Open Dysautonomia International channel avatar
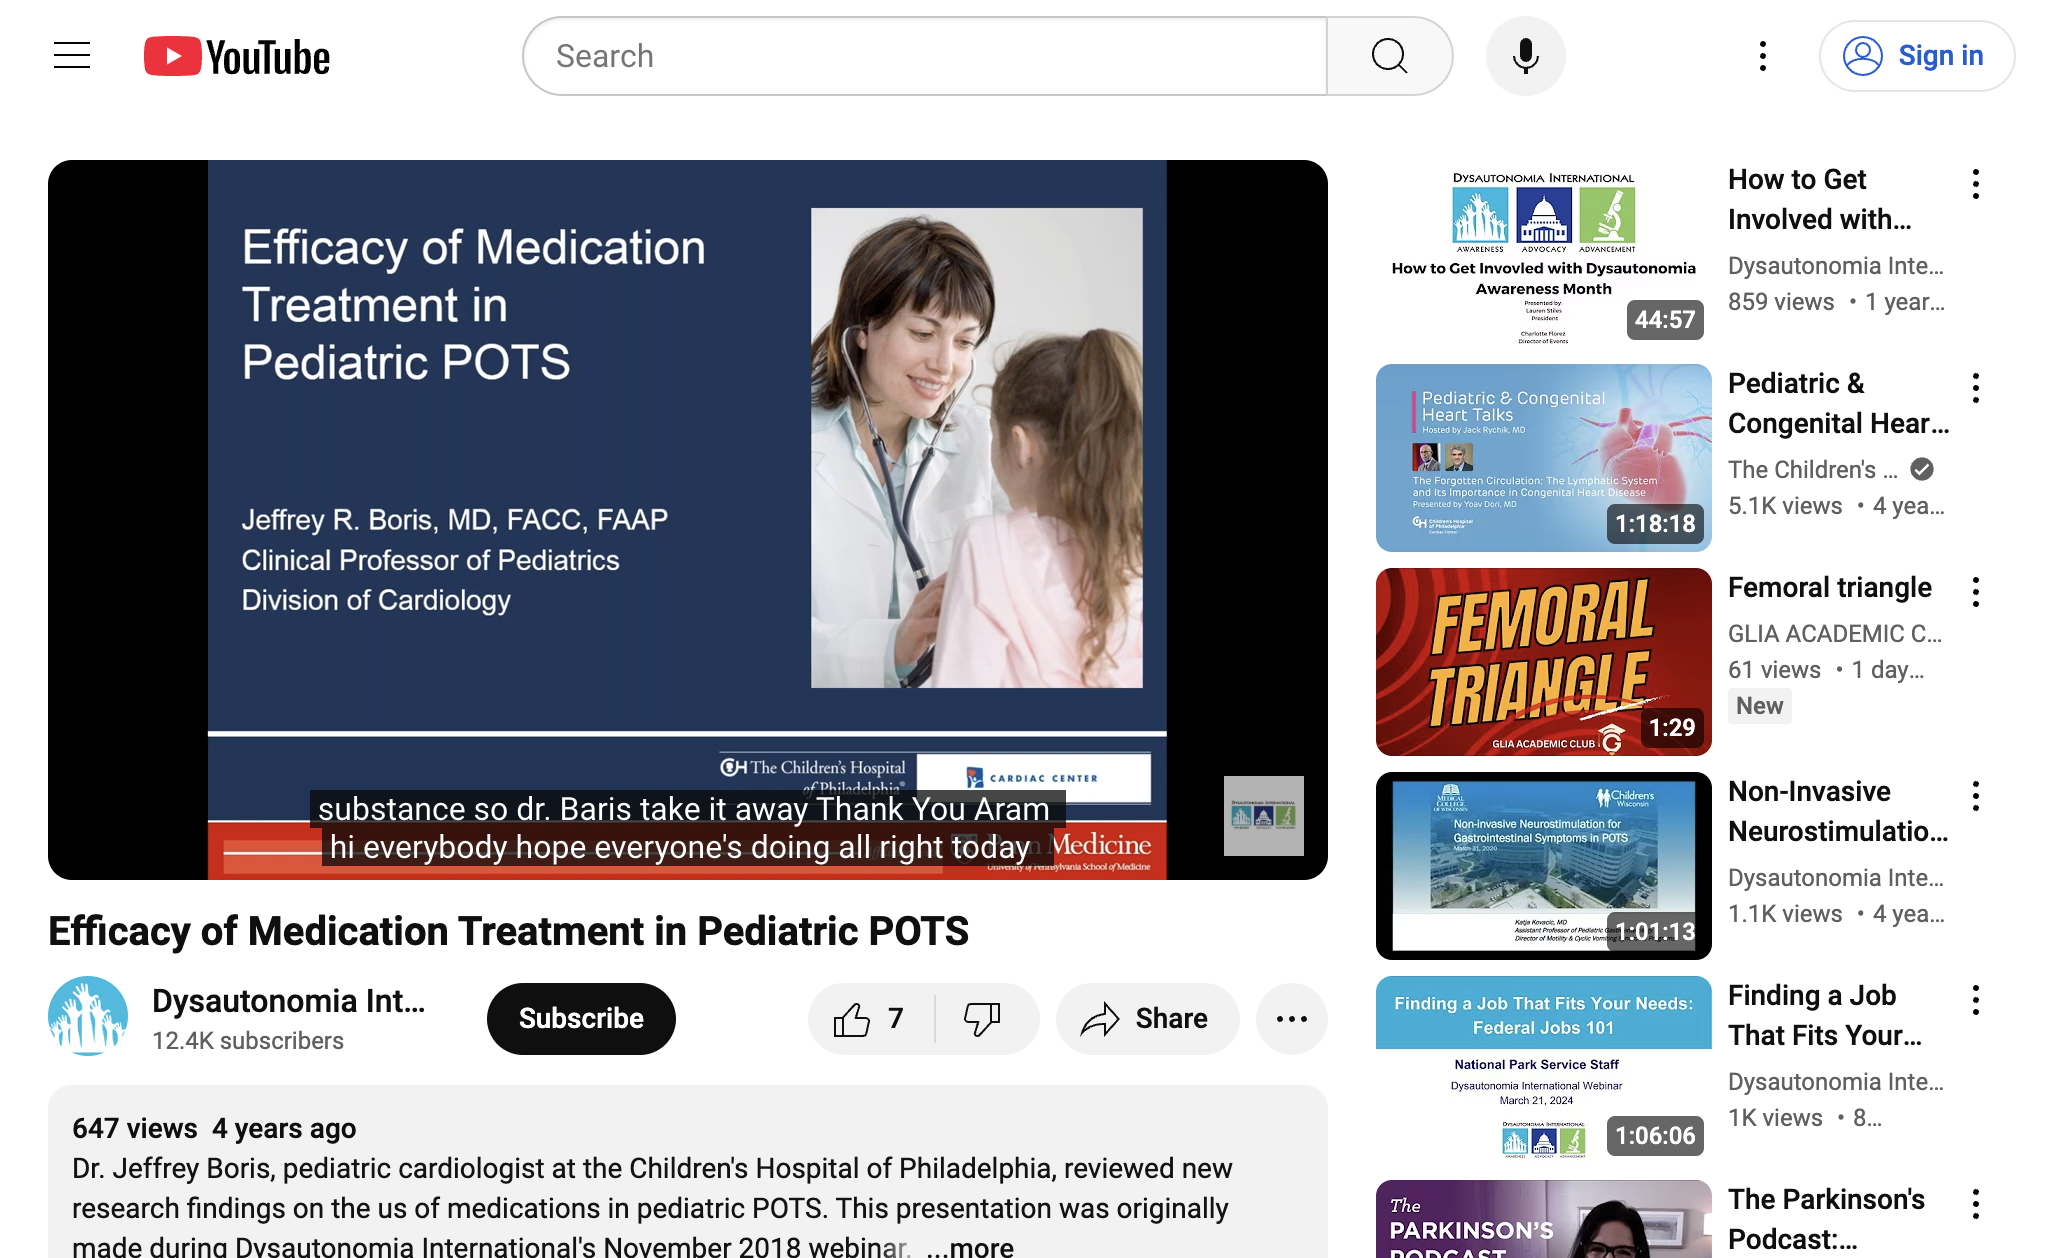 [x=88, y=1017]
